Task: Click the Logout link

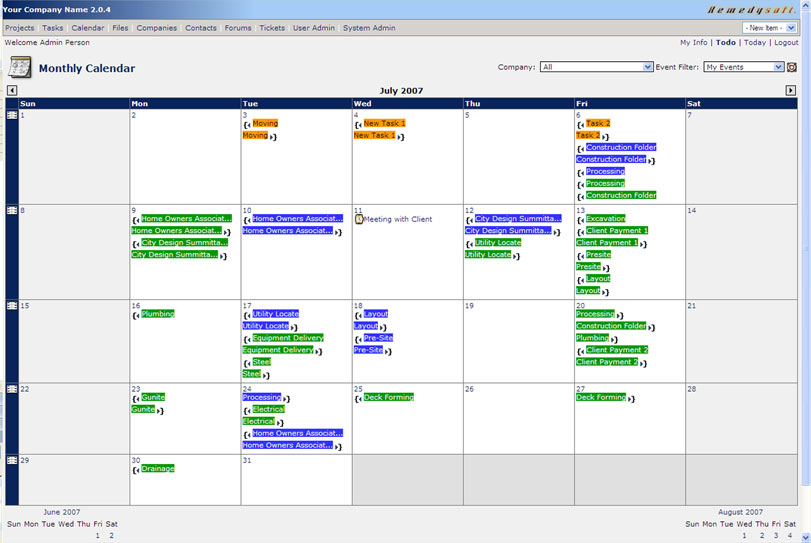Action: pos(786,43)
